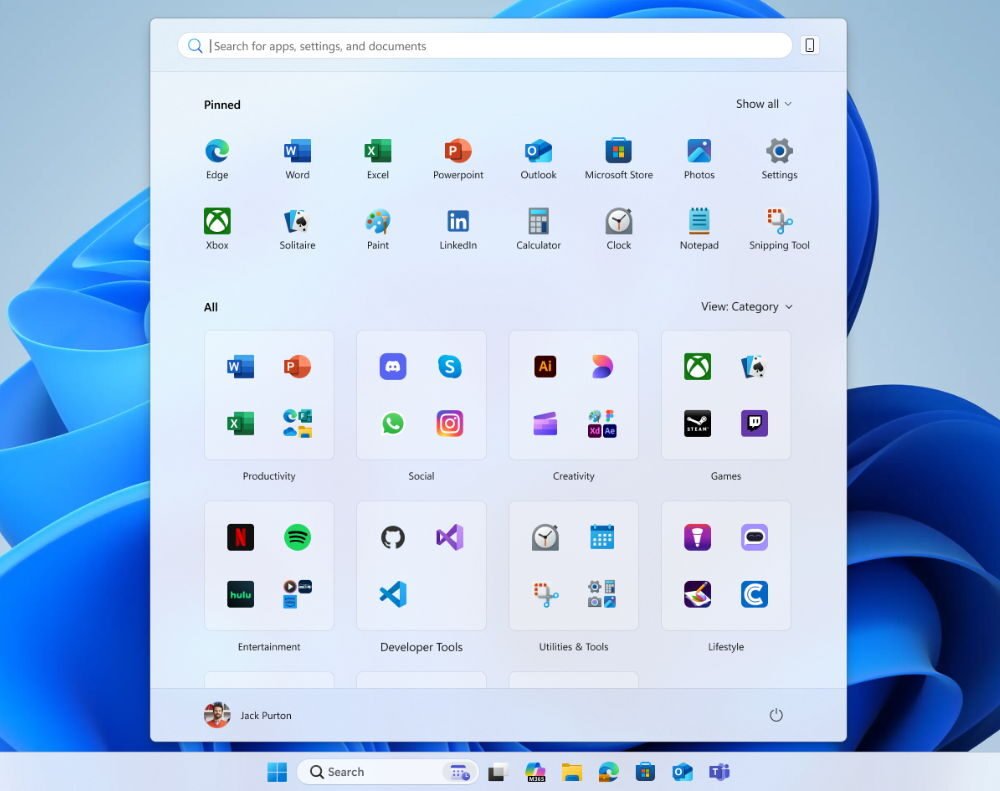Open Microsoft Teams on the taskbar
1000x791 pixels.
(719, 772)
